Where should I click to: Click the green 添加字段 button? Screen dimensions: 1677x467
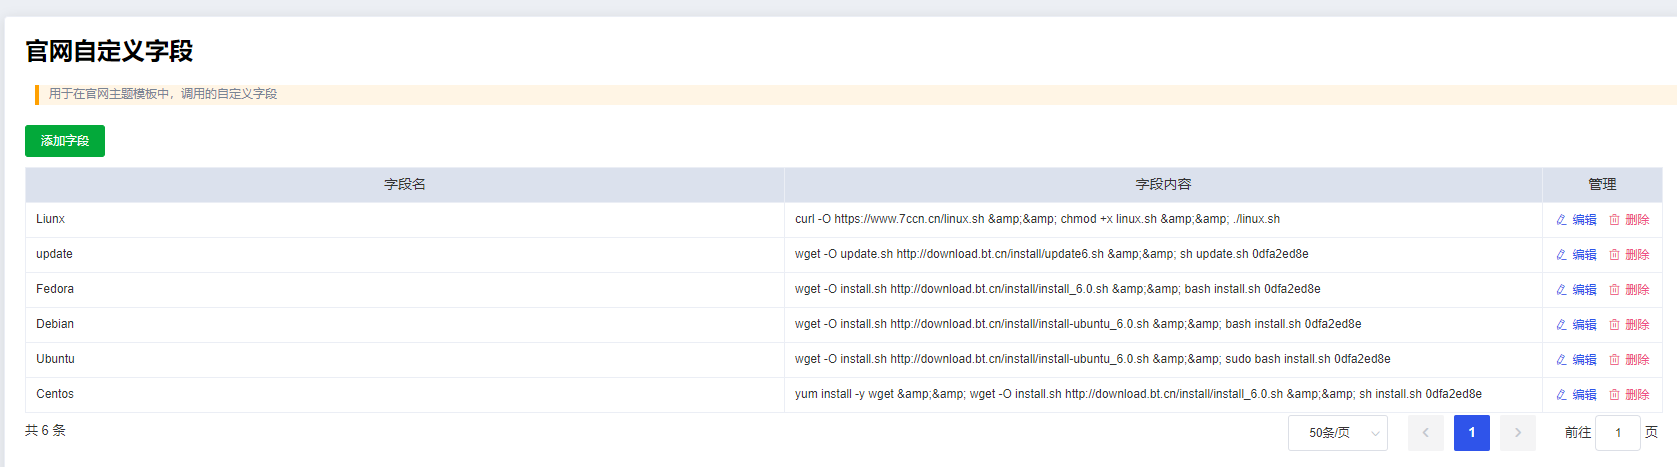click(65, 141)
